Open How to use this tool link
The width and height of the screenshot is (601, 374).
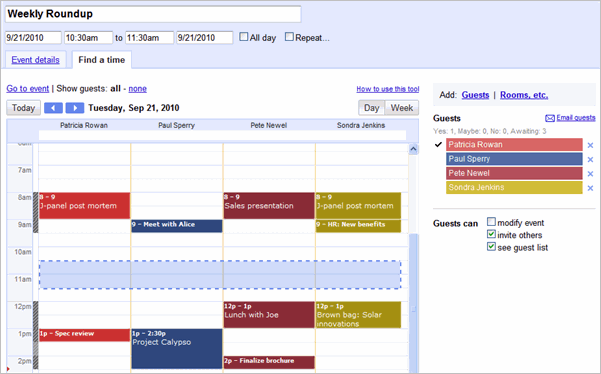pyautogui.click(x=388, y=89)
